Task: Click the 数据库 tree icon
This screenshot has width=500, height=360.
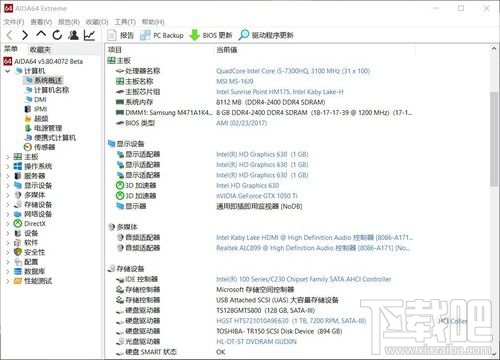Action: click(x=18, y=272)
